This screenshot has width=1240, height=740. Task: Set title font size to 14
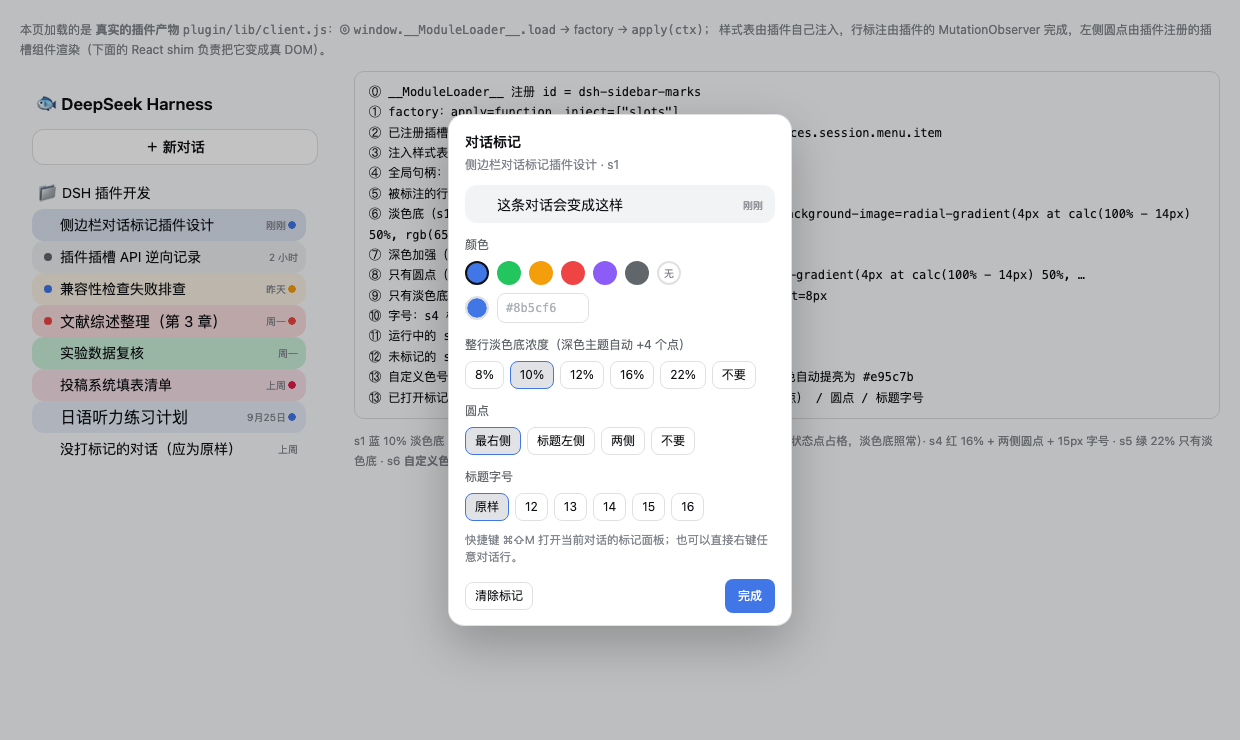tap(609, 507)
